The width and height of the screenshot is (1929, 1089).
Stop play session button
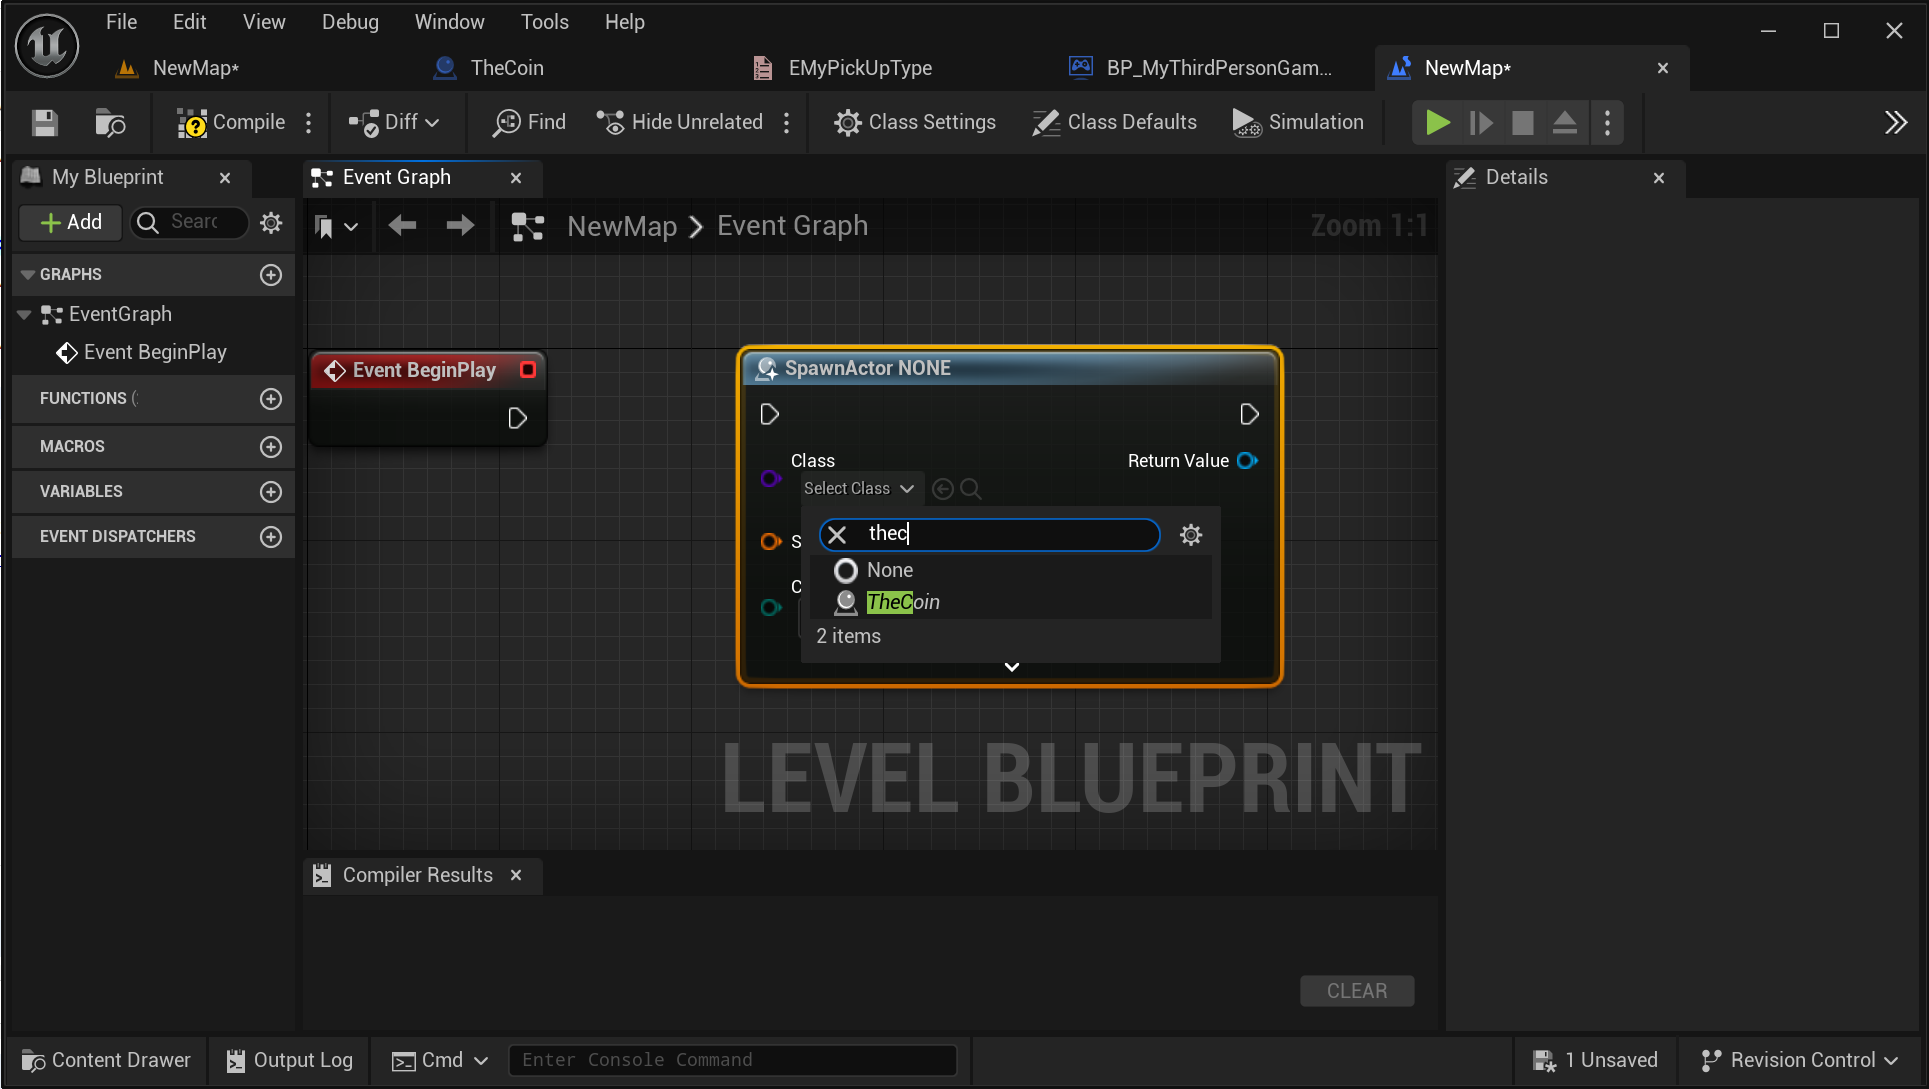1523,122
